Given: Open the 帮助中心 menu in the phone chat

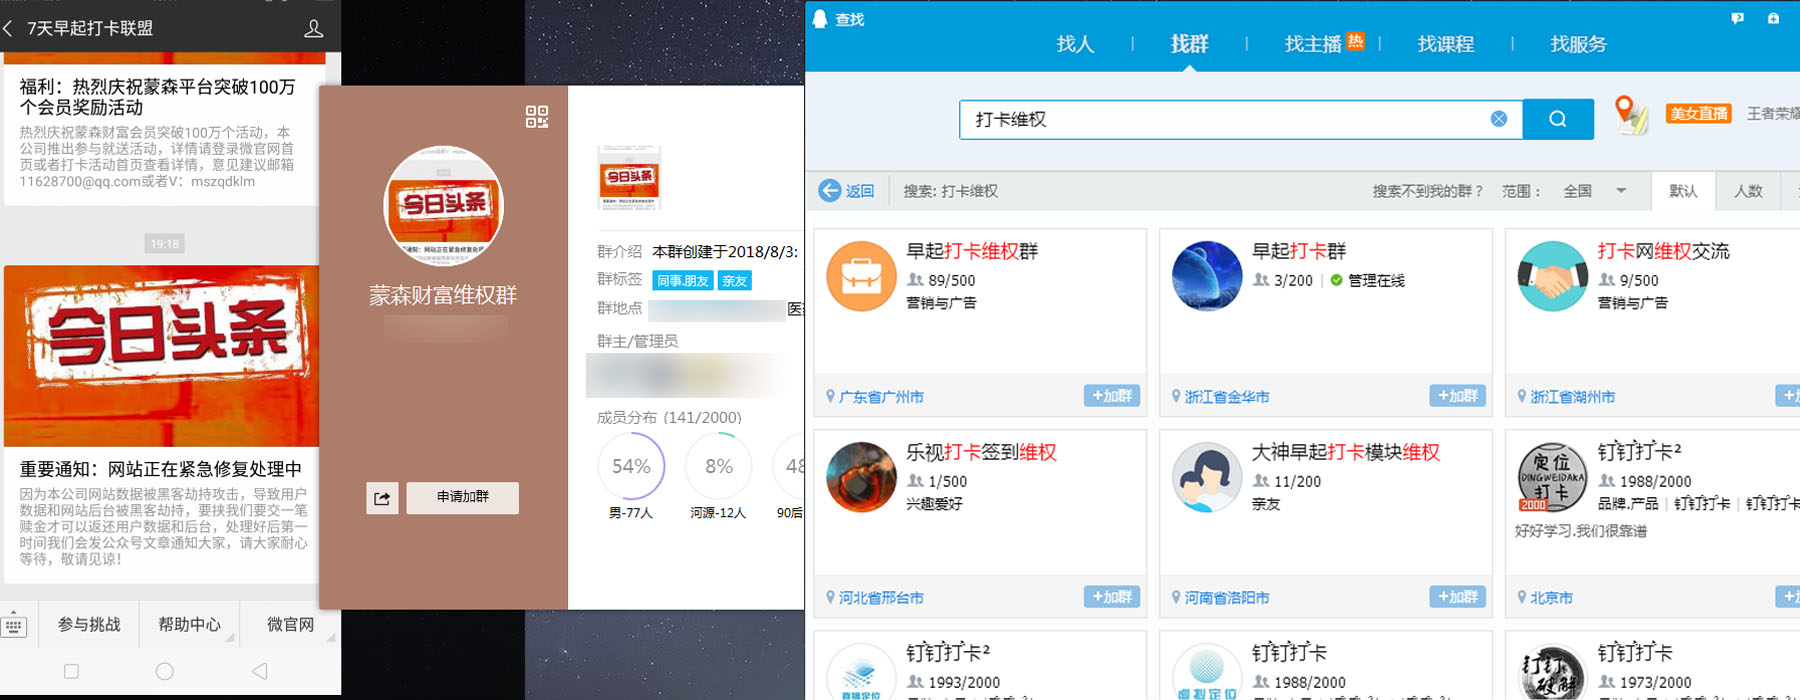Looking at the screenshot, I should pos(189,625).
